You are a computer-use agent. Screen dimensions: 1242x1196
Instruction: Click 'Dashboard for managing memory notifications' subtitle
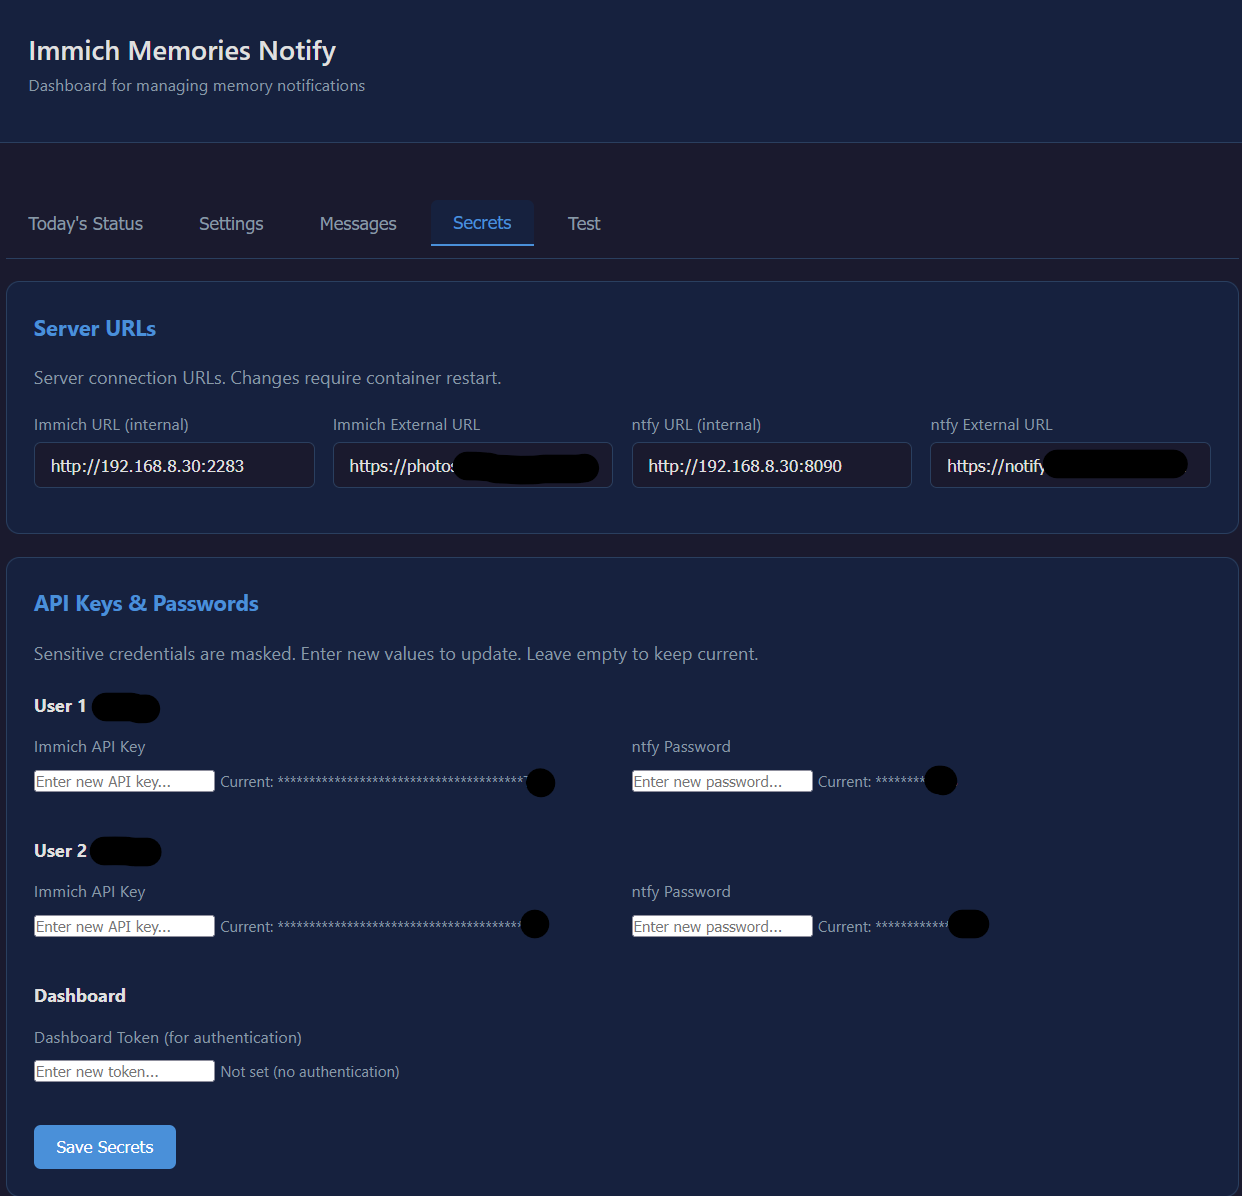tap(197, 86)
